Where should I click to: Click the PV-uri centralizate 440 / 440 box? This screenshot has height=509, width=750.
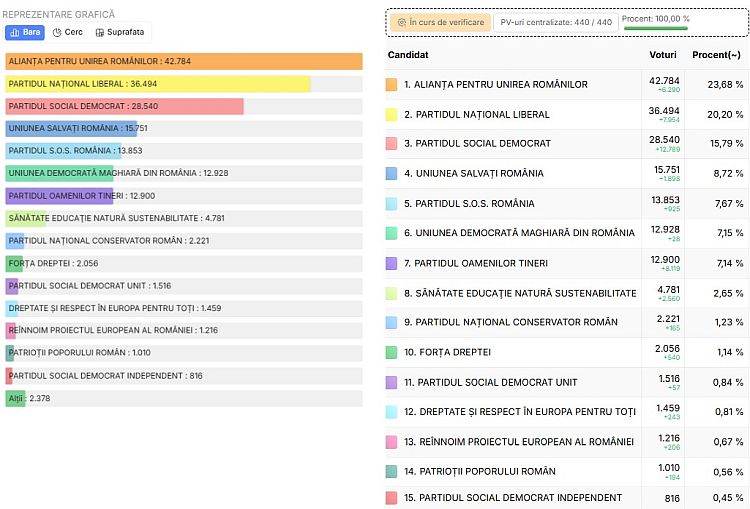point(556,22)
